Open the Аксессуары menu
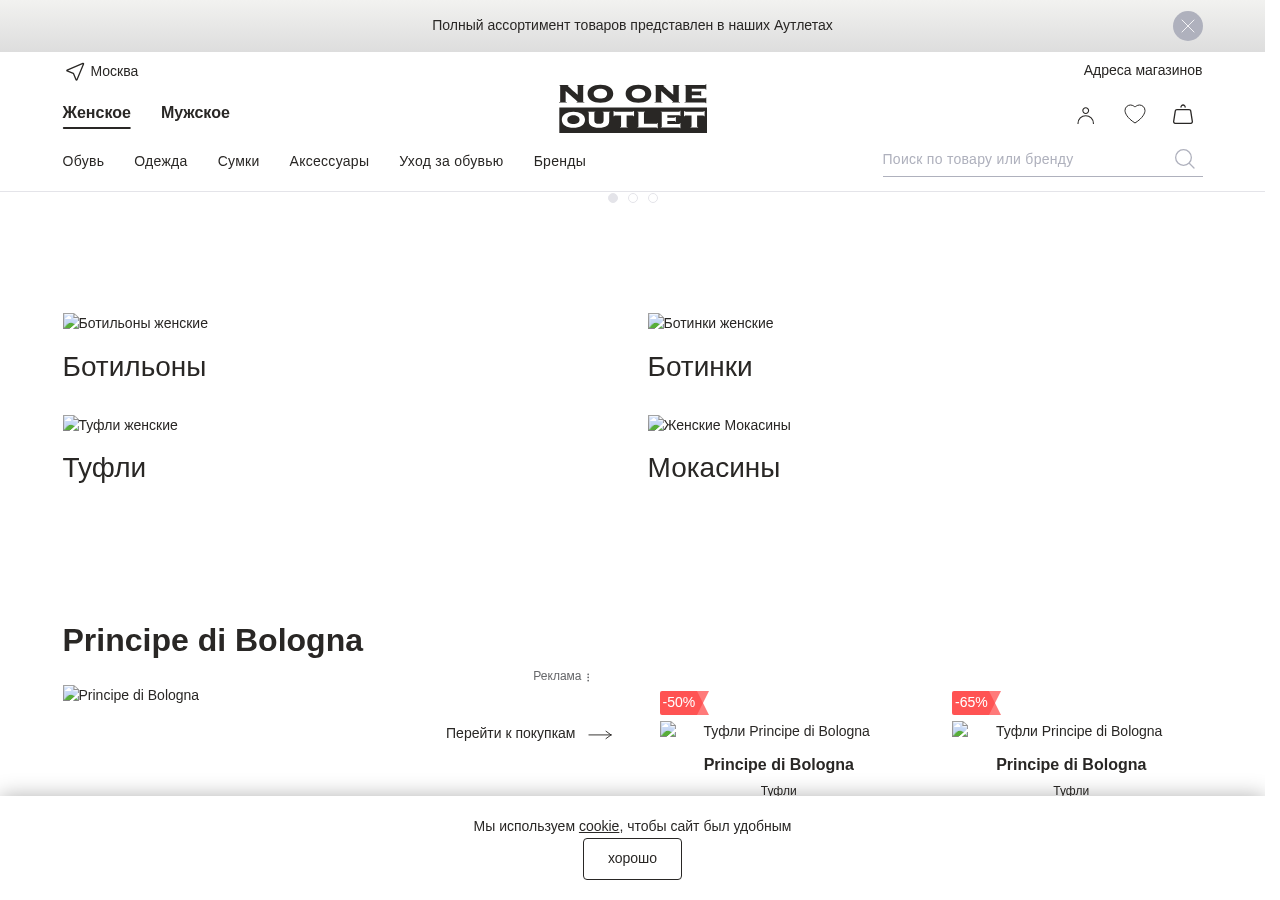The image size is (1280, 900). (x=329, y=161)
